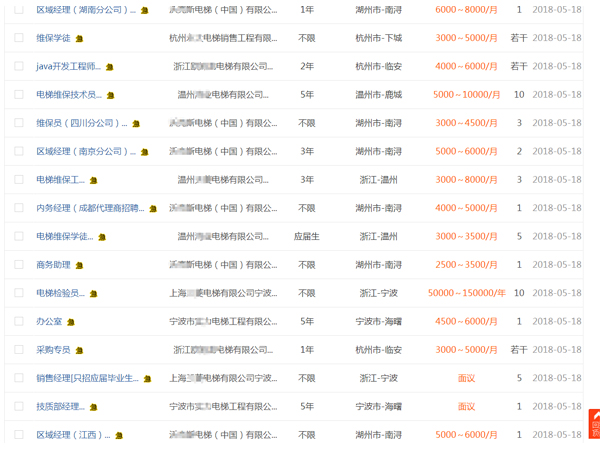Screen dimensions: 600x450
Task: Enable the checkbox for 办公室 listing
Action: click(x=18, y=322)
